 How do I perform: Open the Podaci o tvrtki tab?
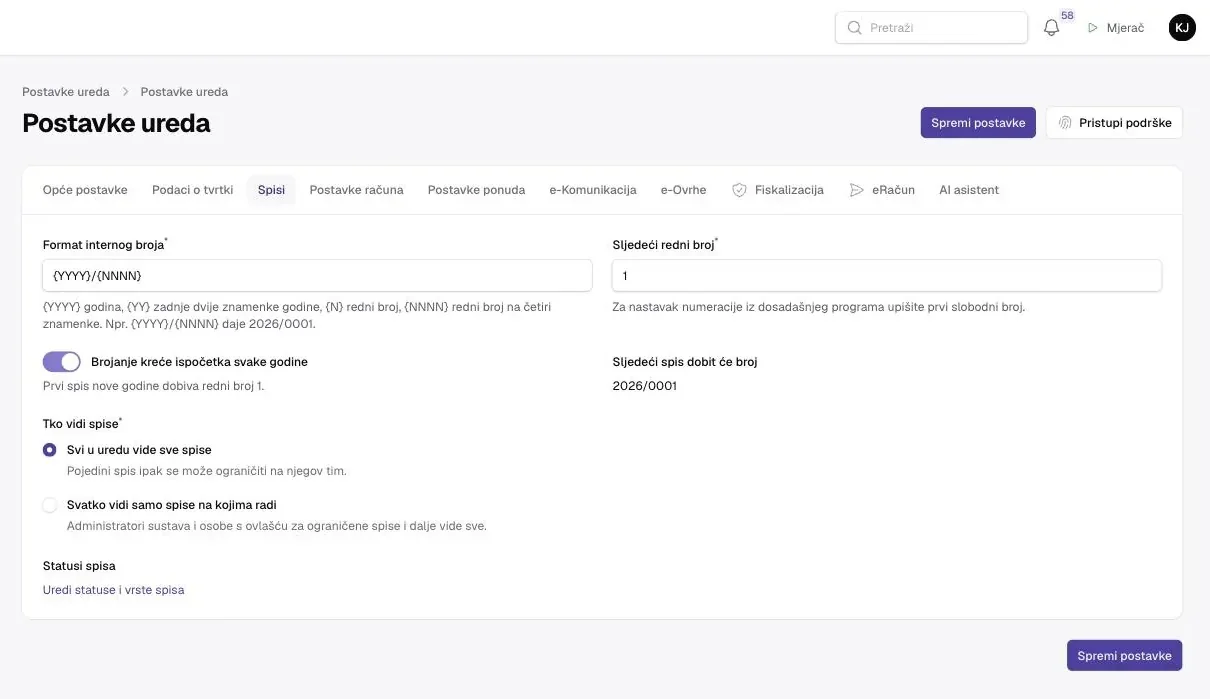click(193, 190)
